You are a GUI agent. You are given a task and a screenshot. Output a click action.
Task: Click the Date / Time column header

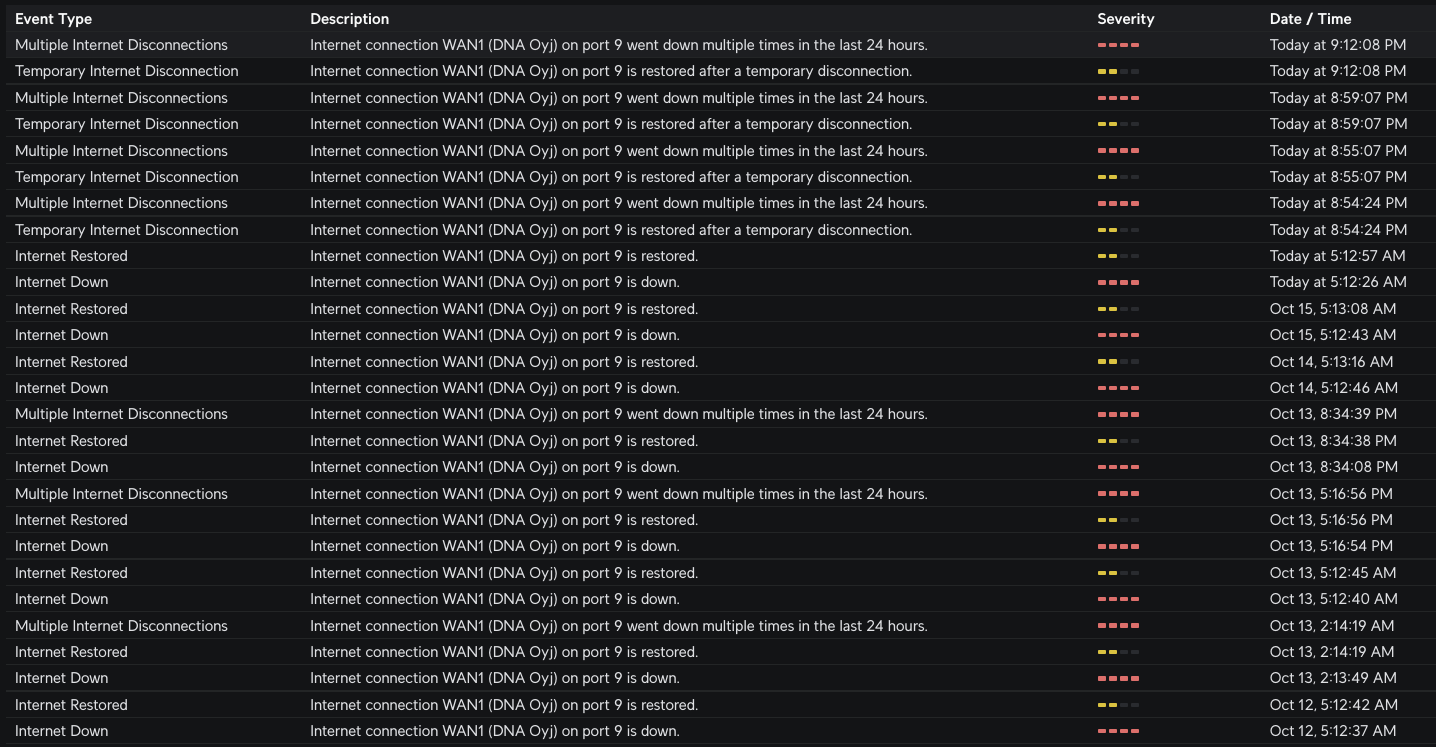1310,19
